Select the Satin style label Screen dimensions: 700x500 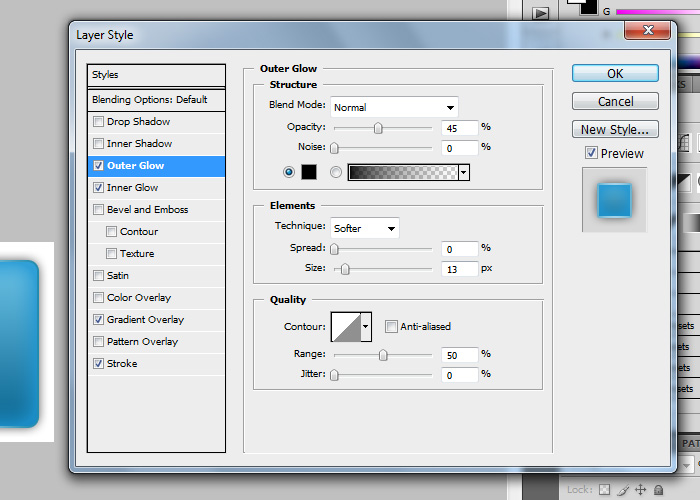click(118, 275)
